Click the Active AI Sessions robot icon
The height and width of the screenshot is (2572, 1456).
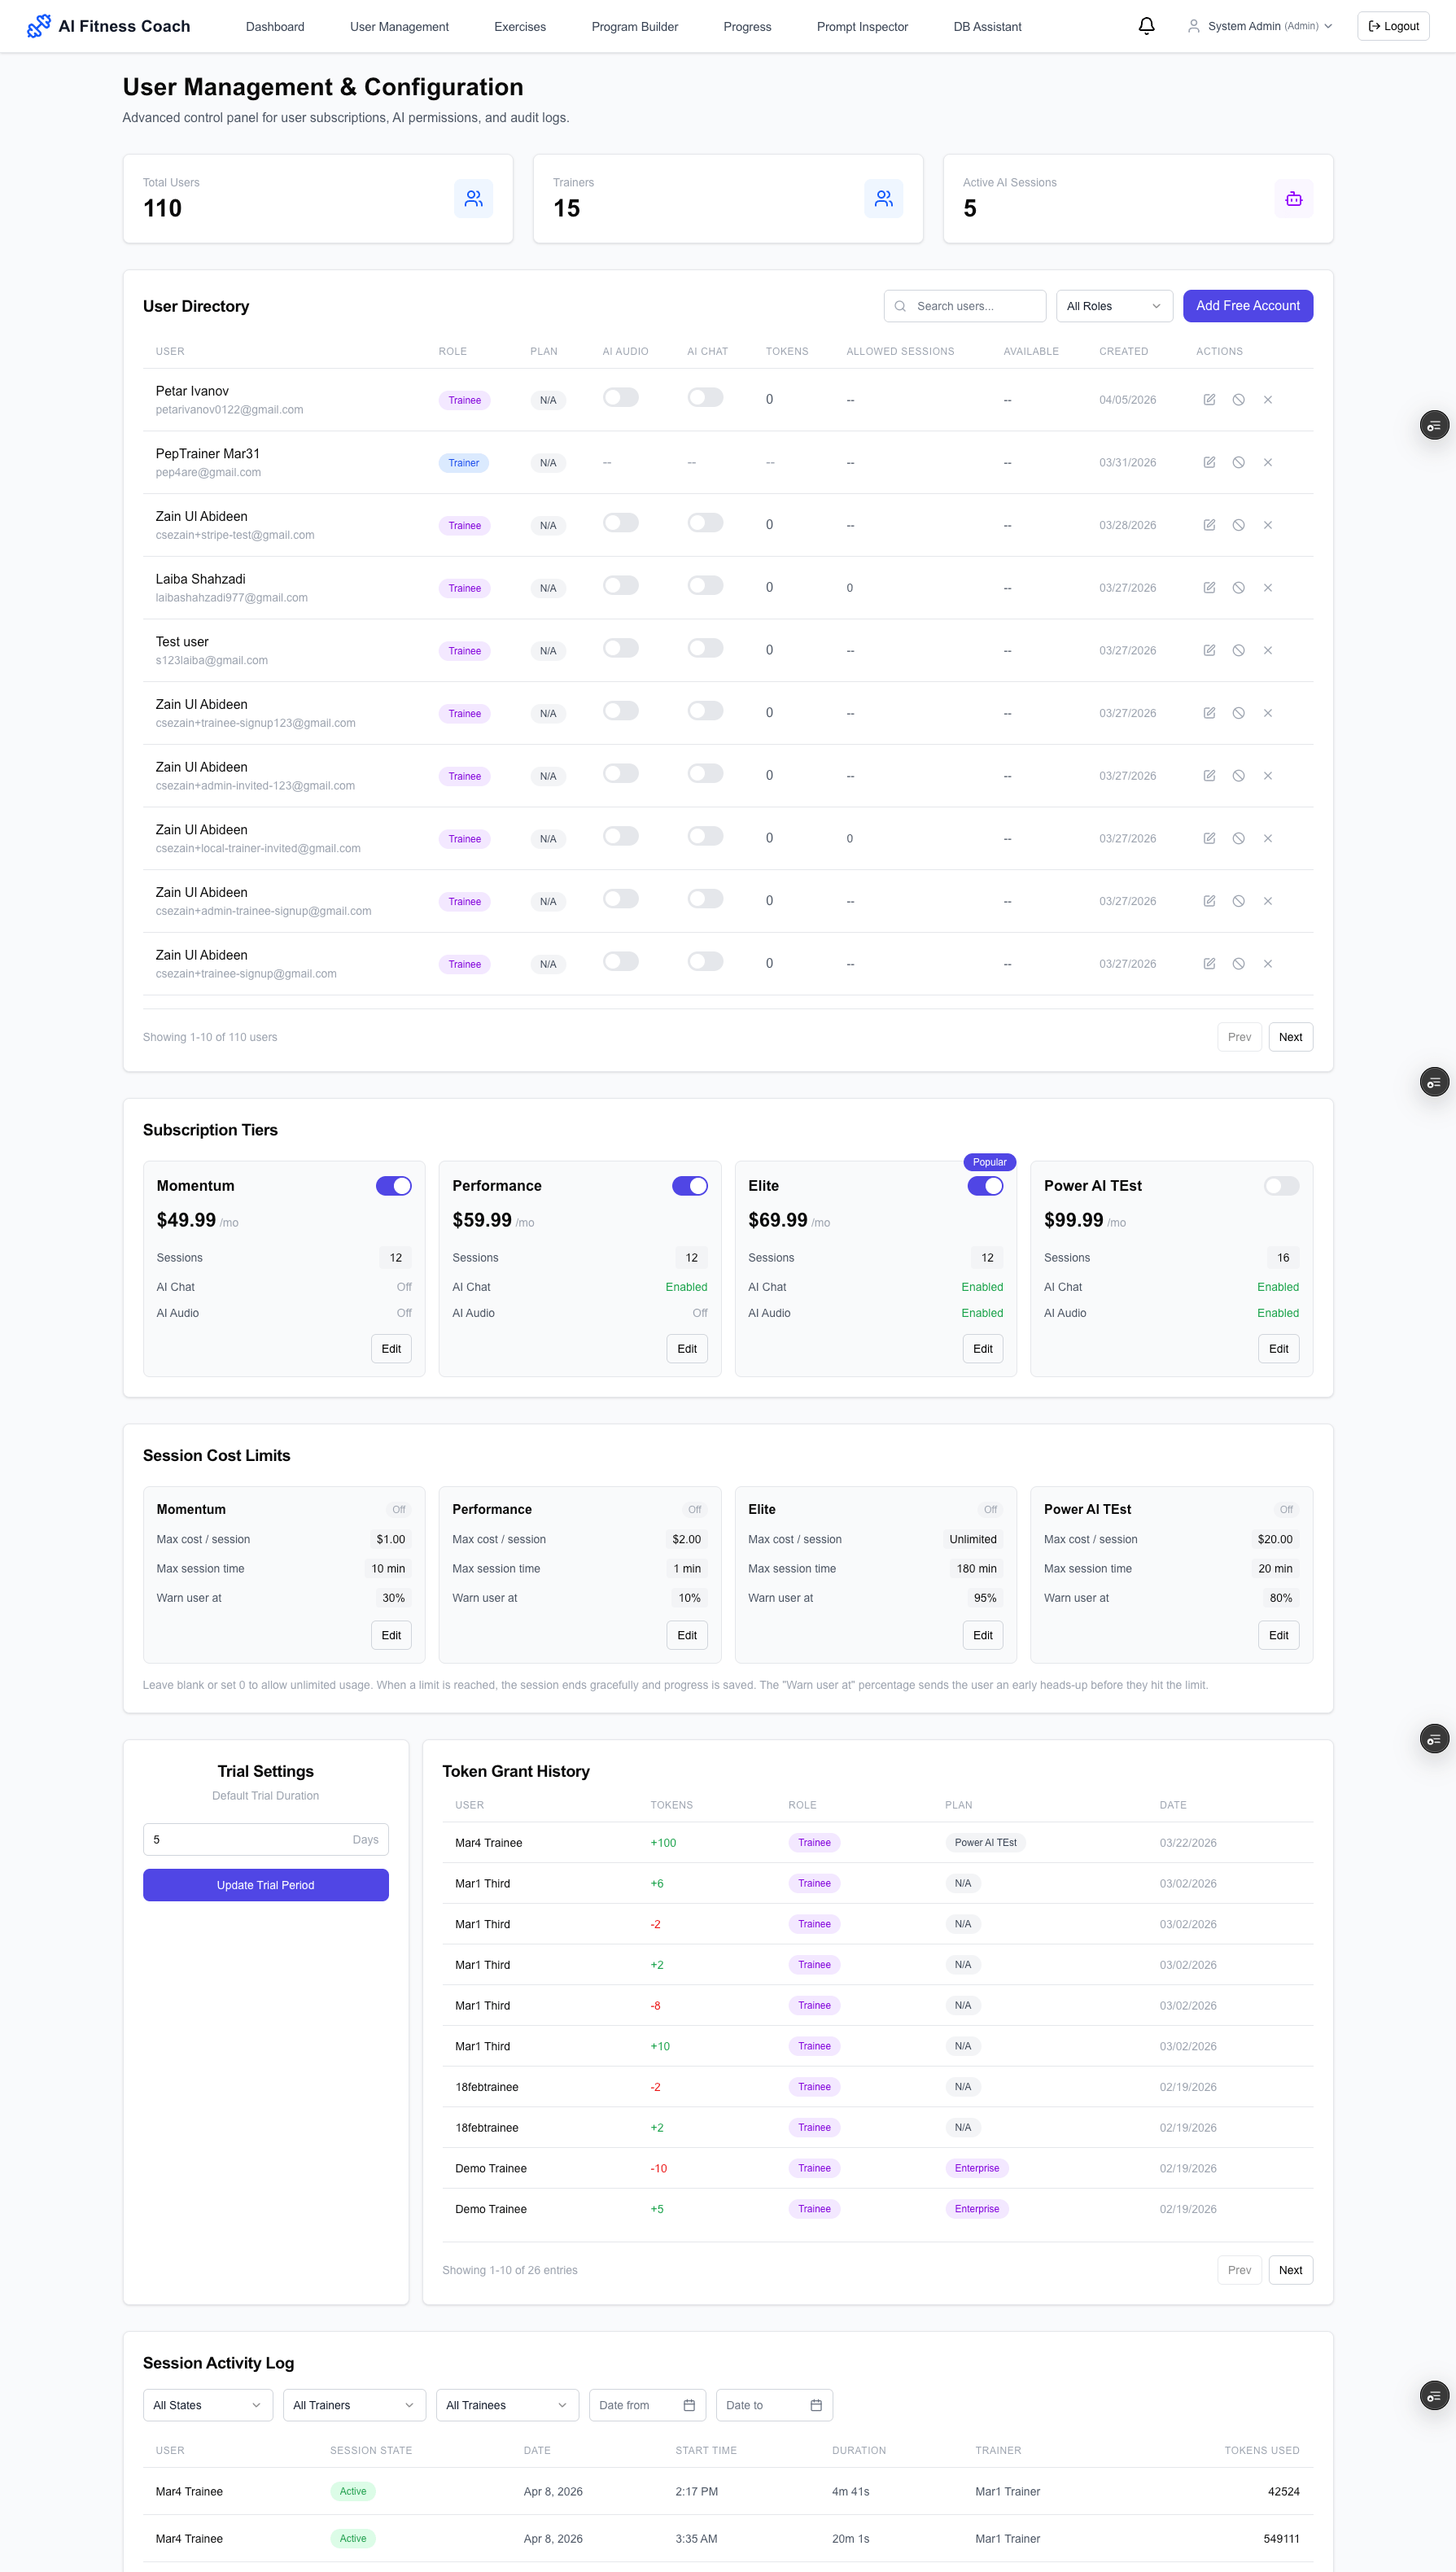[x=1293, y=199]
